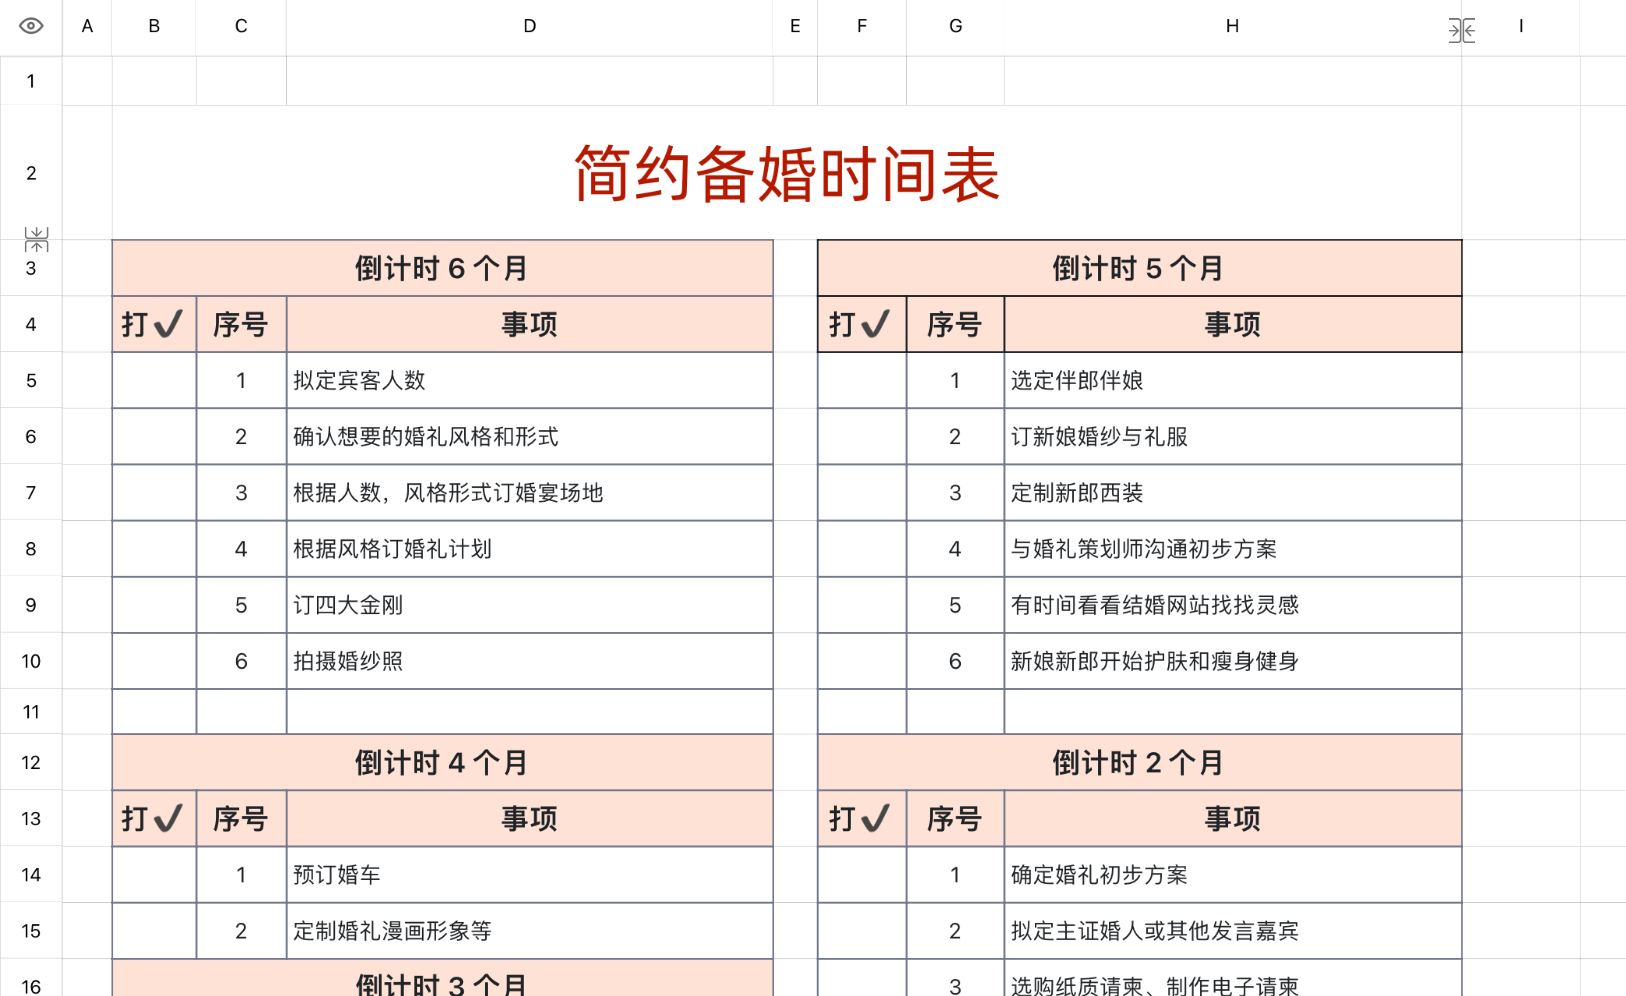Click the 倒计时 6 个月 header cell
Viewport: 1626px width, 996px height.
pos(442,268)
